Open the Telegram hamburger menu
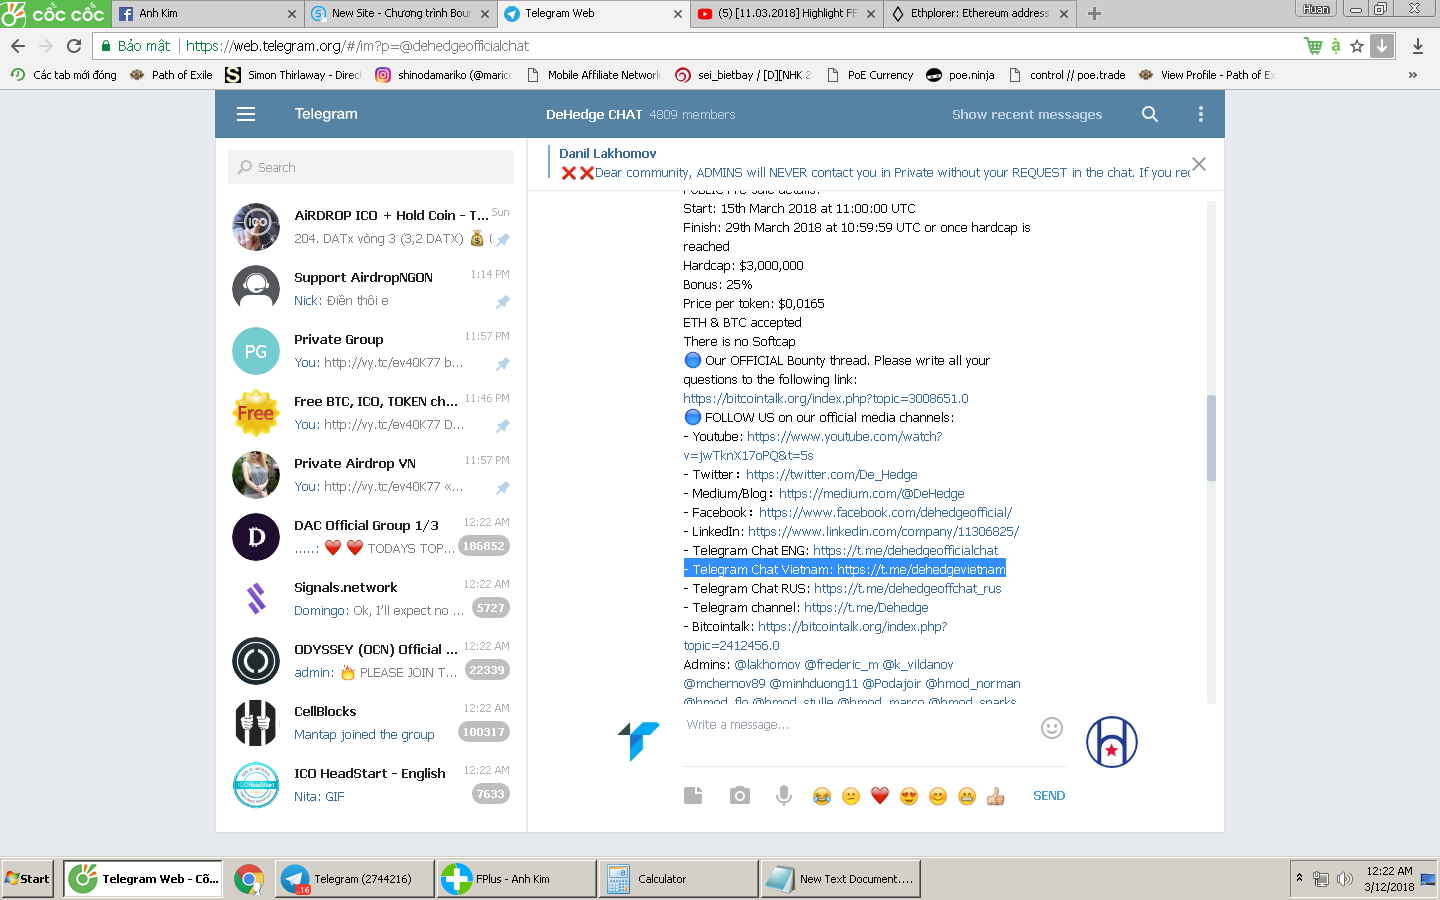This screenshot has height=900, width=1440. coord(246,114)
